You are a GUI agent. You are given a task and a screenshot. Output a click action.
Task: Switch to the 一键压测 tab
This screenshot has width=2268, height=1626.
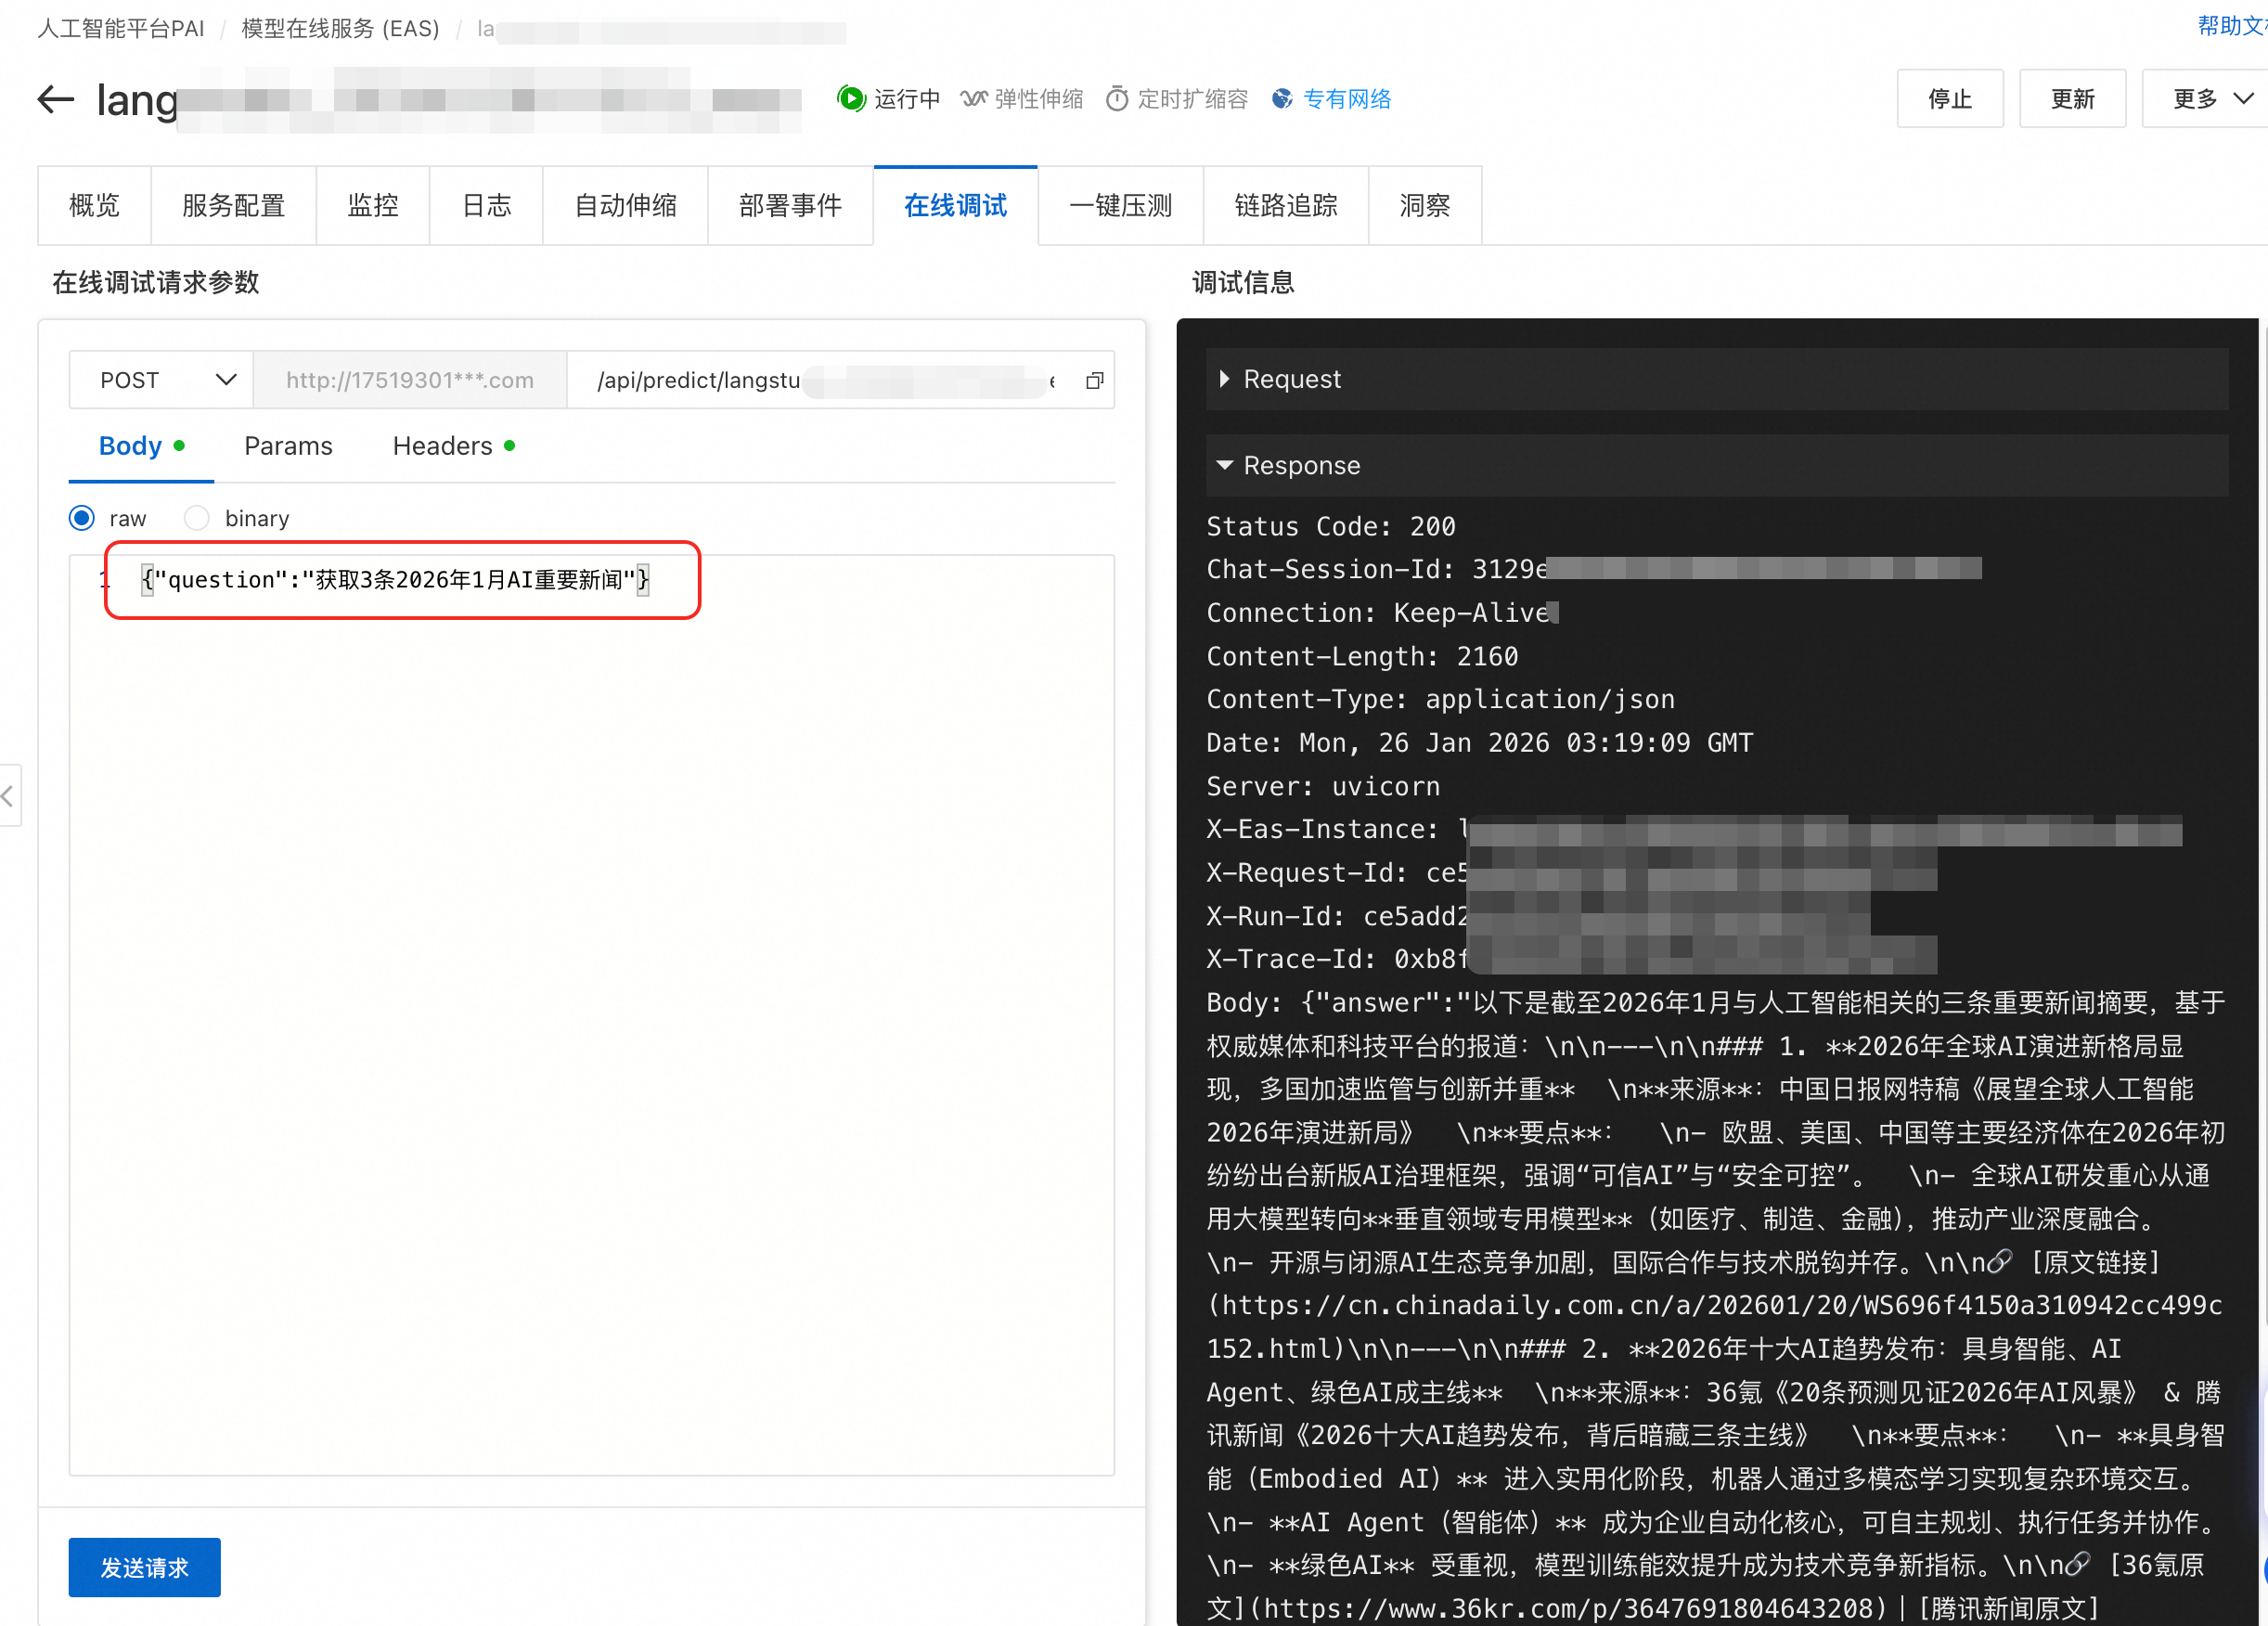(x=1120, y=206)
